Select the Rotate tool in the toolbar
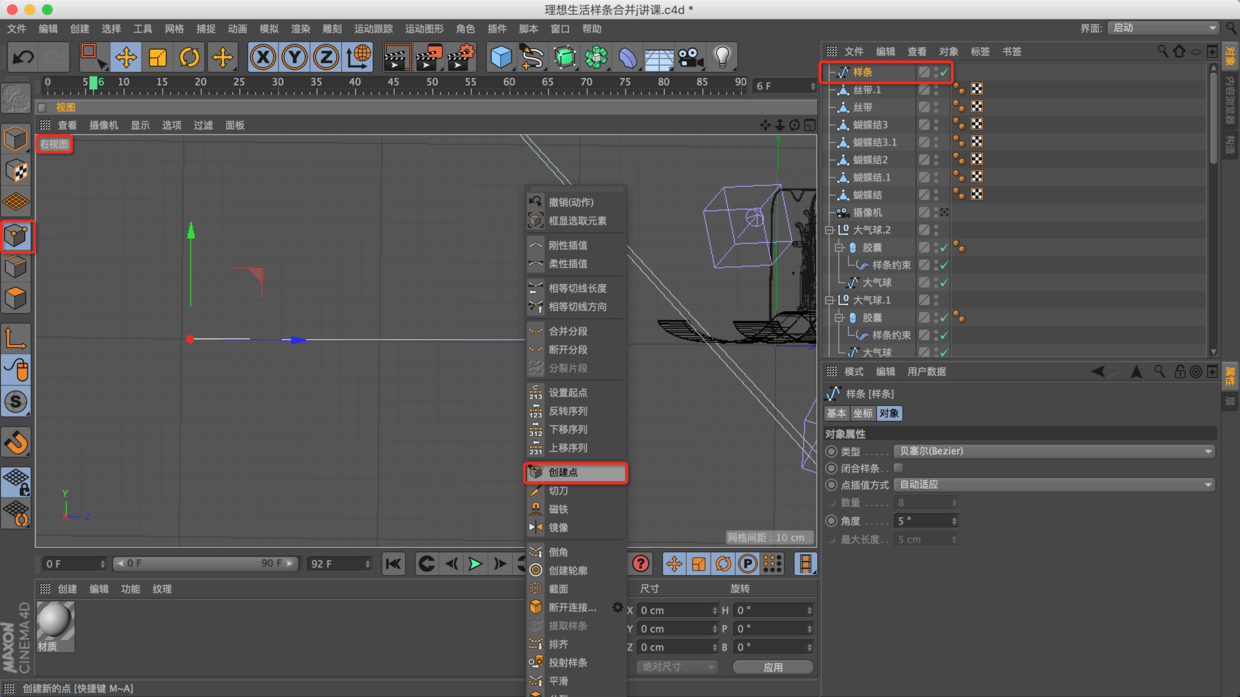Screen dimensions: 1240x697 coord(189,58)
